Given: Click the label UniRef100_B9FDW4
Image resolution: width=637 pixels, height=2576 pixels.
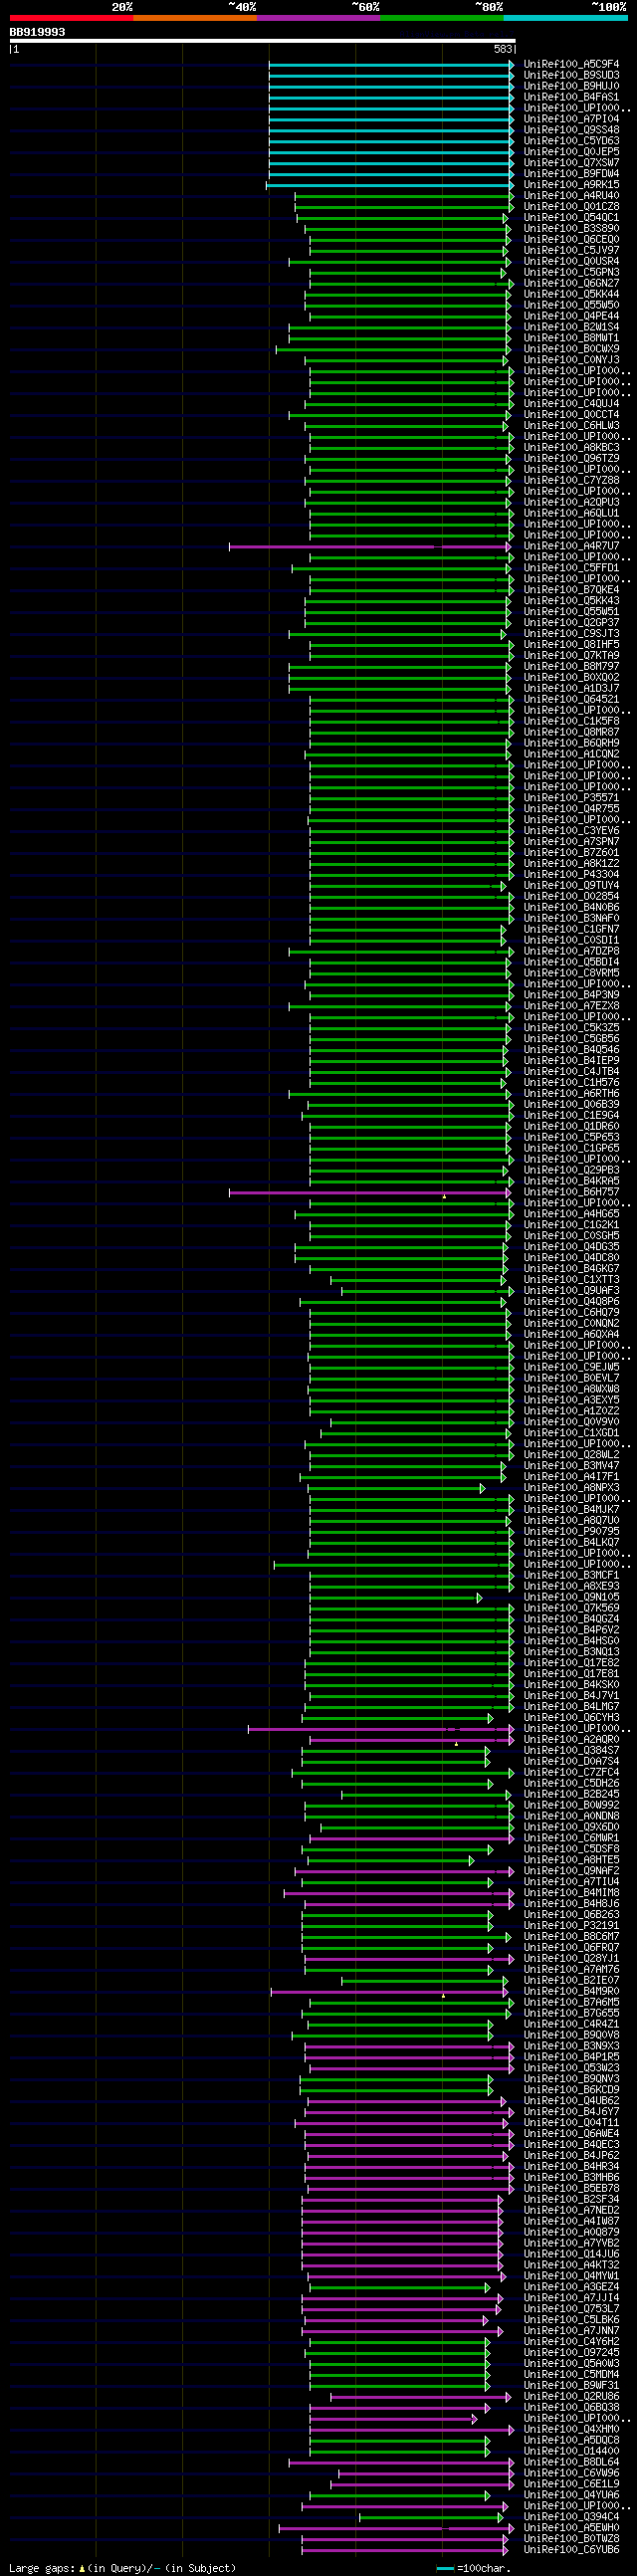Looking at the screenshot, I should (x=571, y=174).
